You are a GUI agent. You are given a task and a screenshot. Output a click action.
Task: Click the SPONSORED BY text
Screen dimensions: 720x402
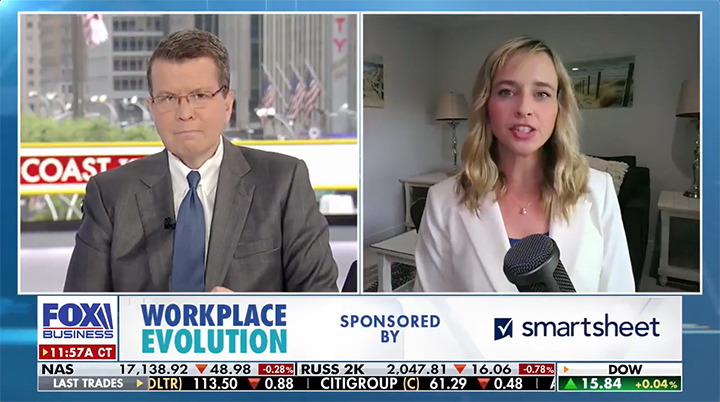tap(390, 328)
